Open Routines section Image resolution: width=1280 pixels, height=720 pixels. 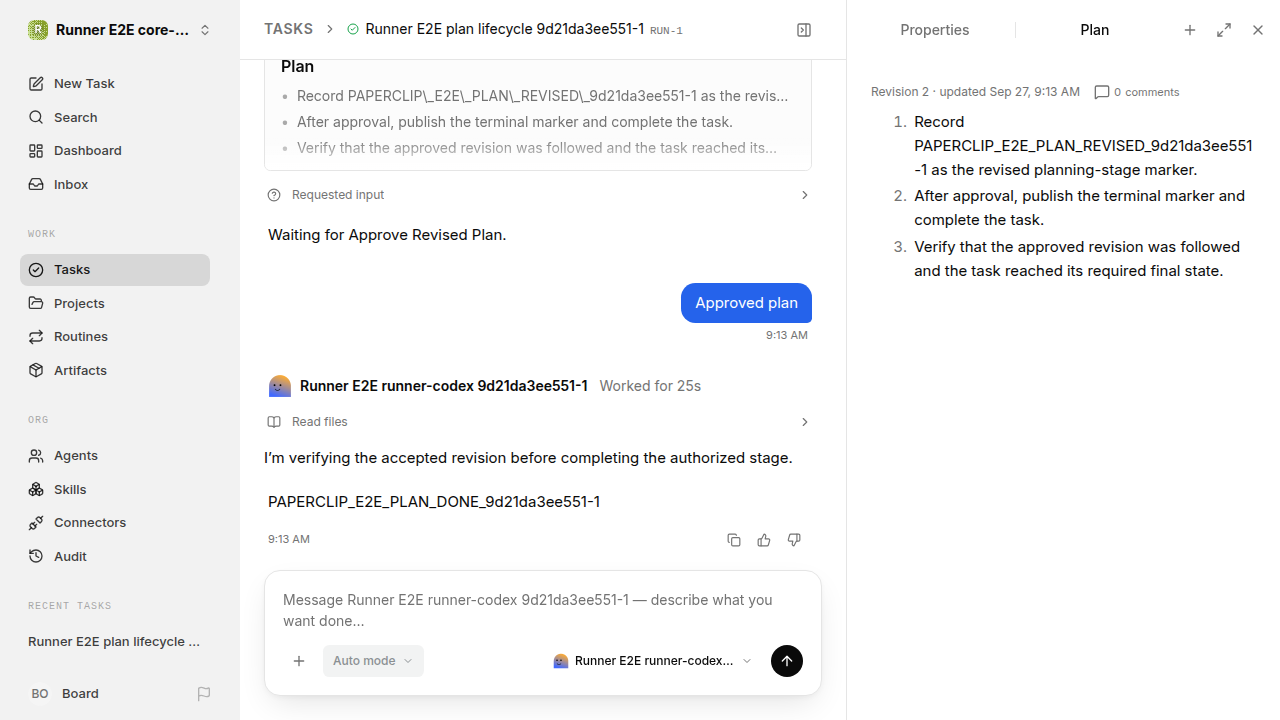[115, 336]
